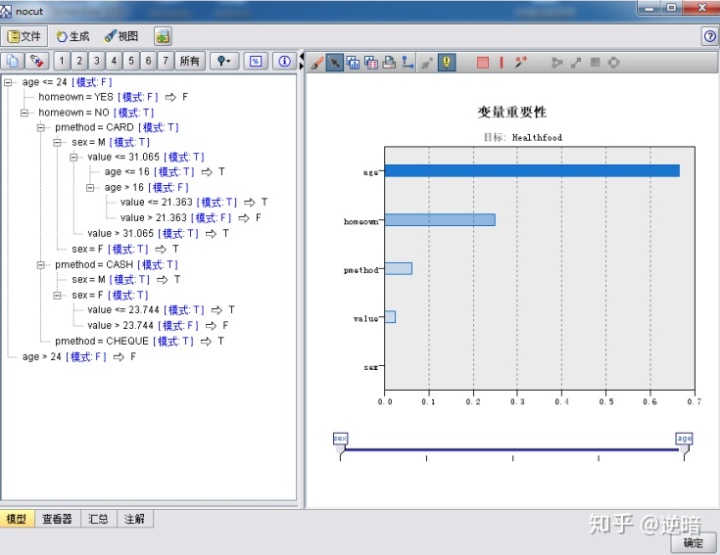Click the greyed runner icon in chart toolbar
This screenshot has width=720, height=555.
point(427,62)
